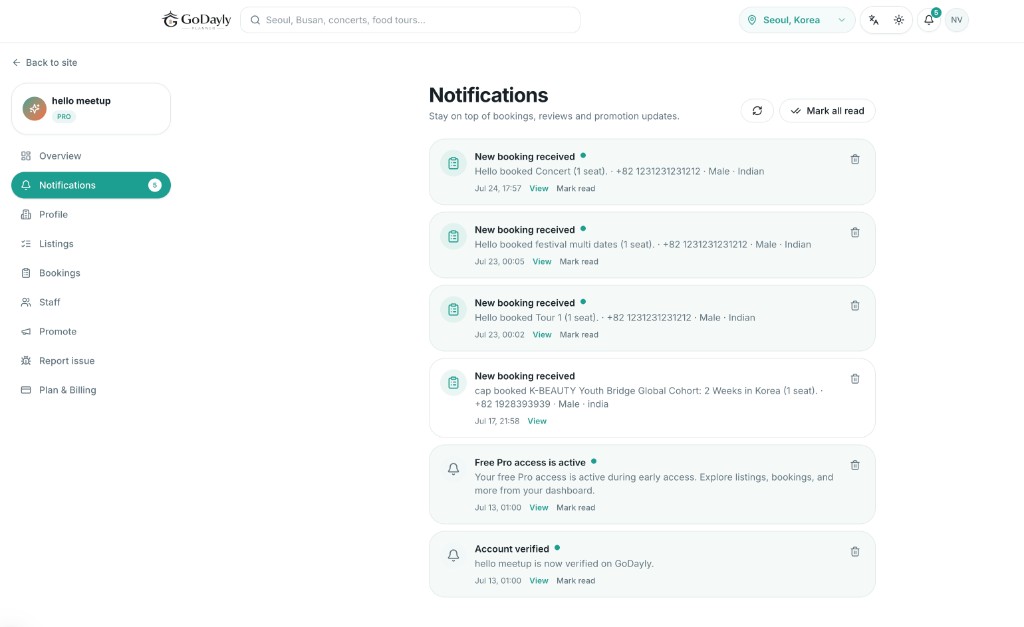Screen dimensions: 1024x627
Task: Open Report issue in the sidebar
Action: (91, 361)
